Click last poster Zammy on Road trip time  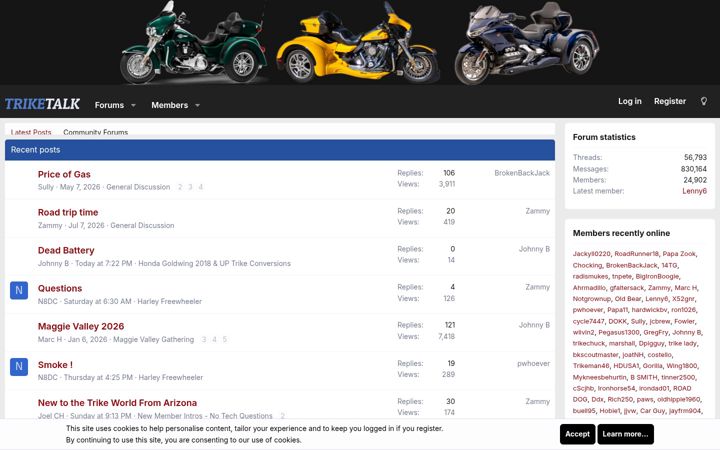537,211
